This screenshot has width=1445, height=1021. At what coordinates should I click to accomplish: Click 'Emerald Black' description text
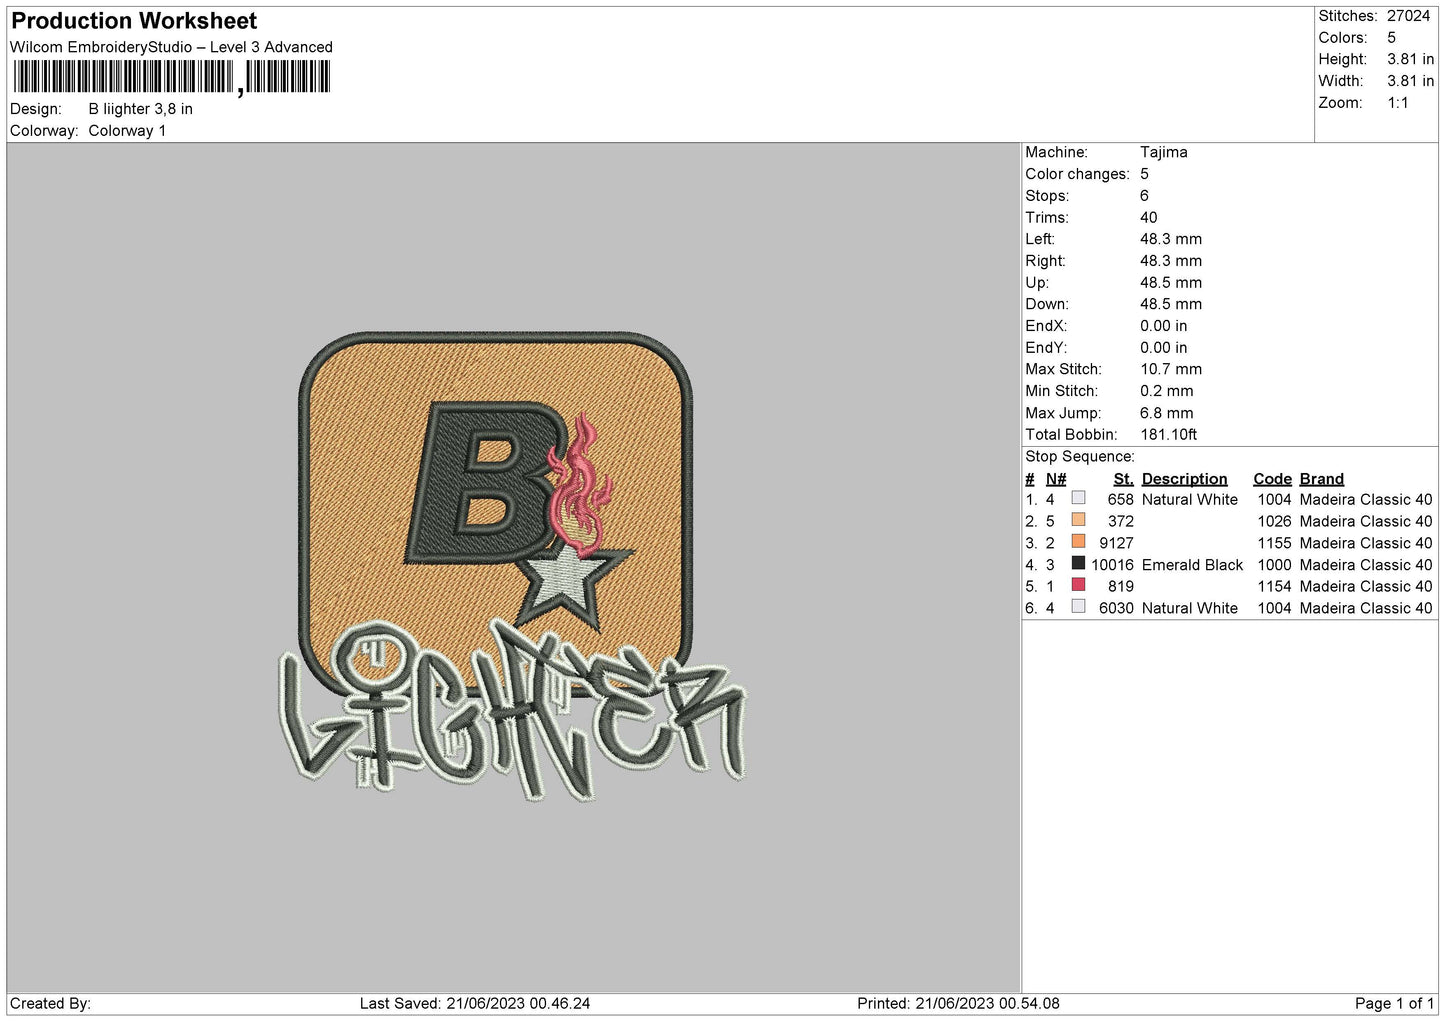1192,565
